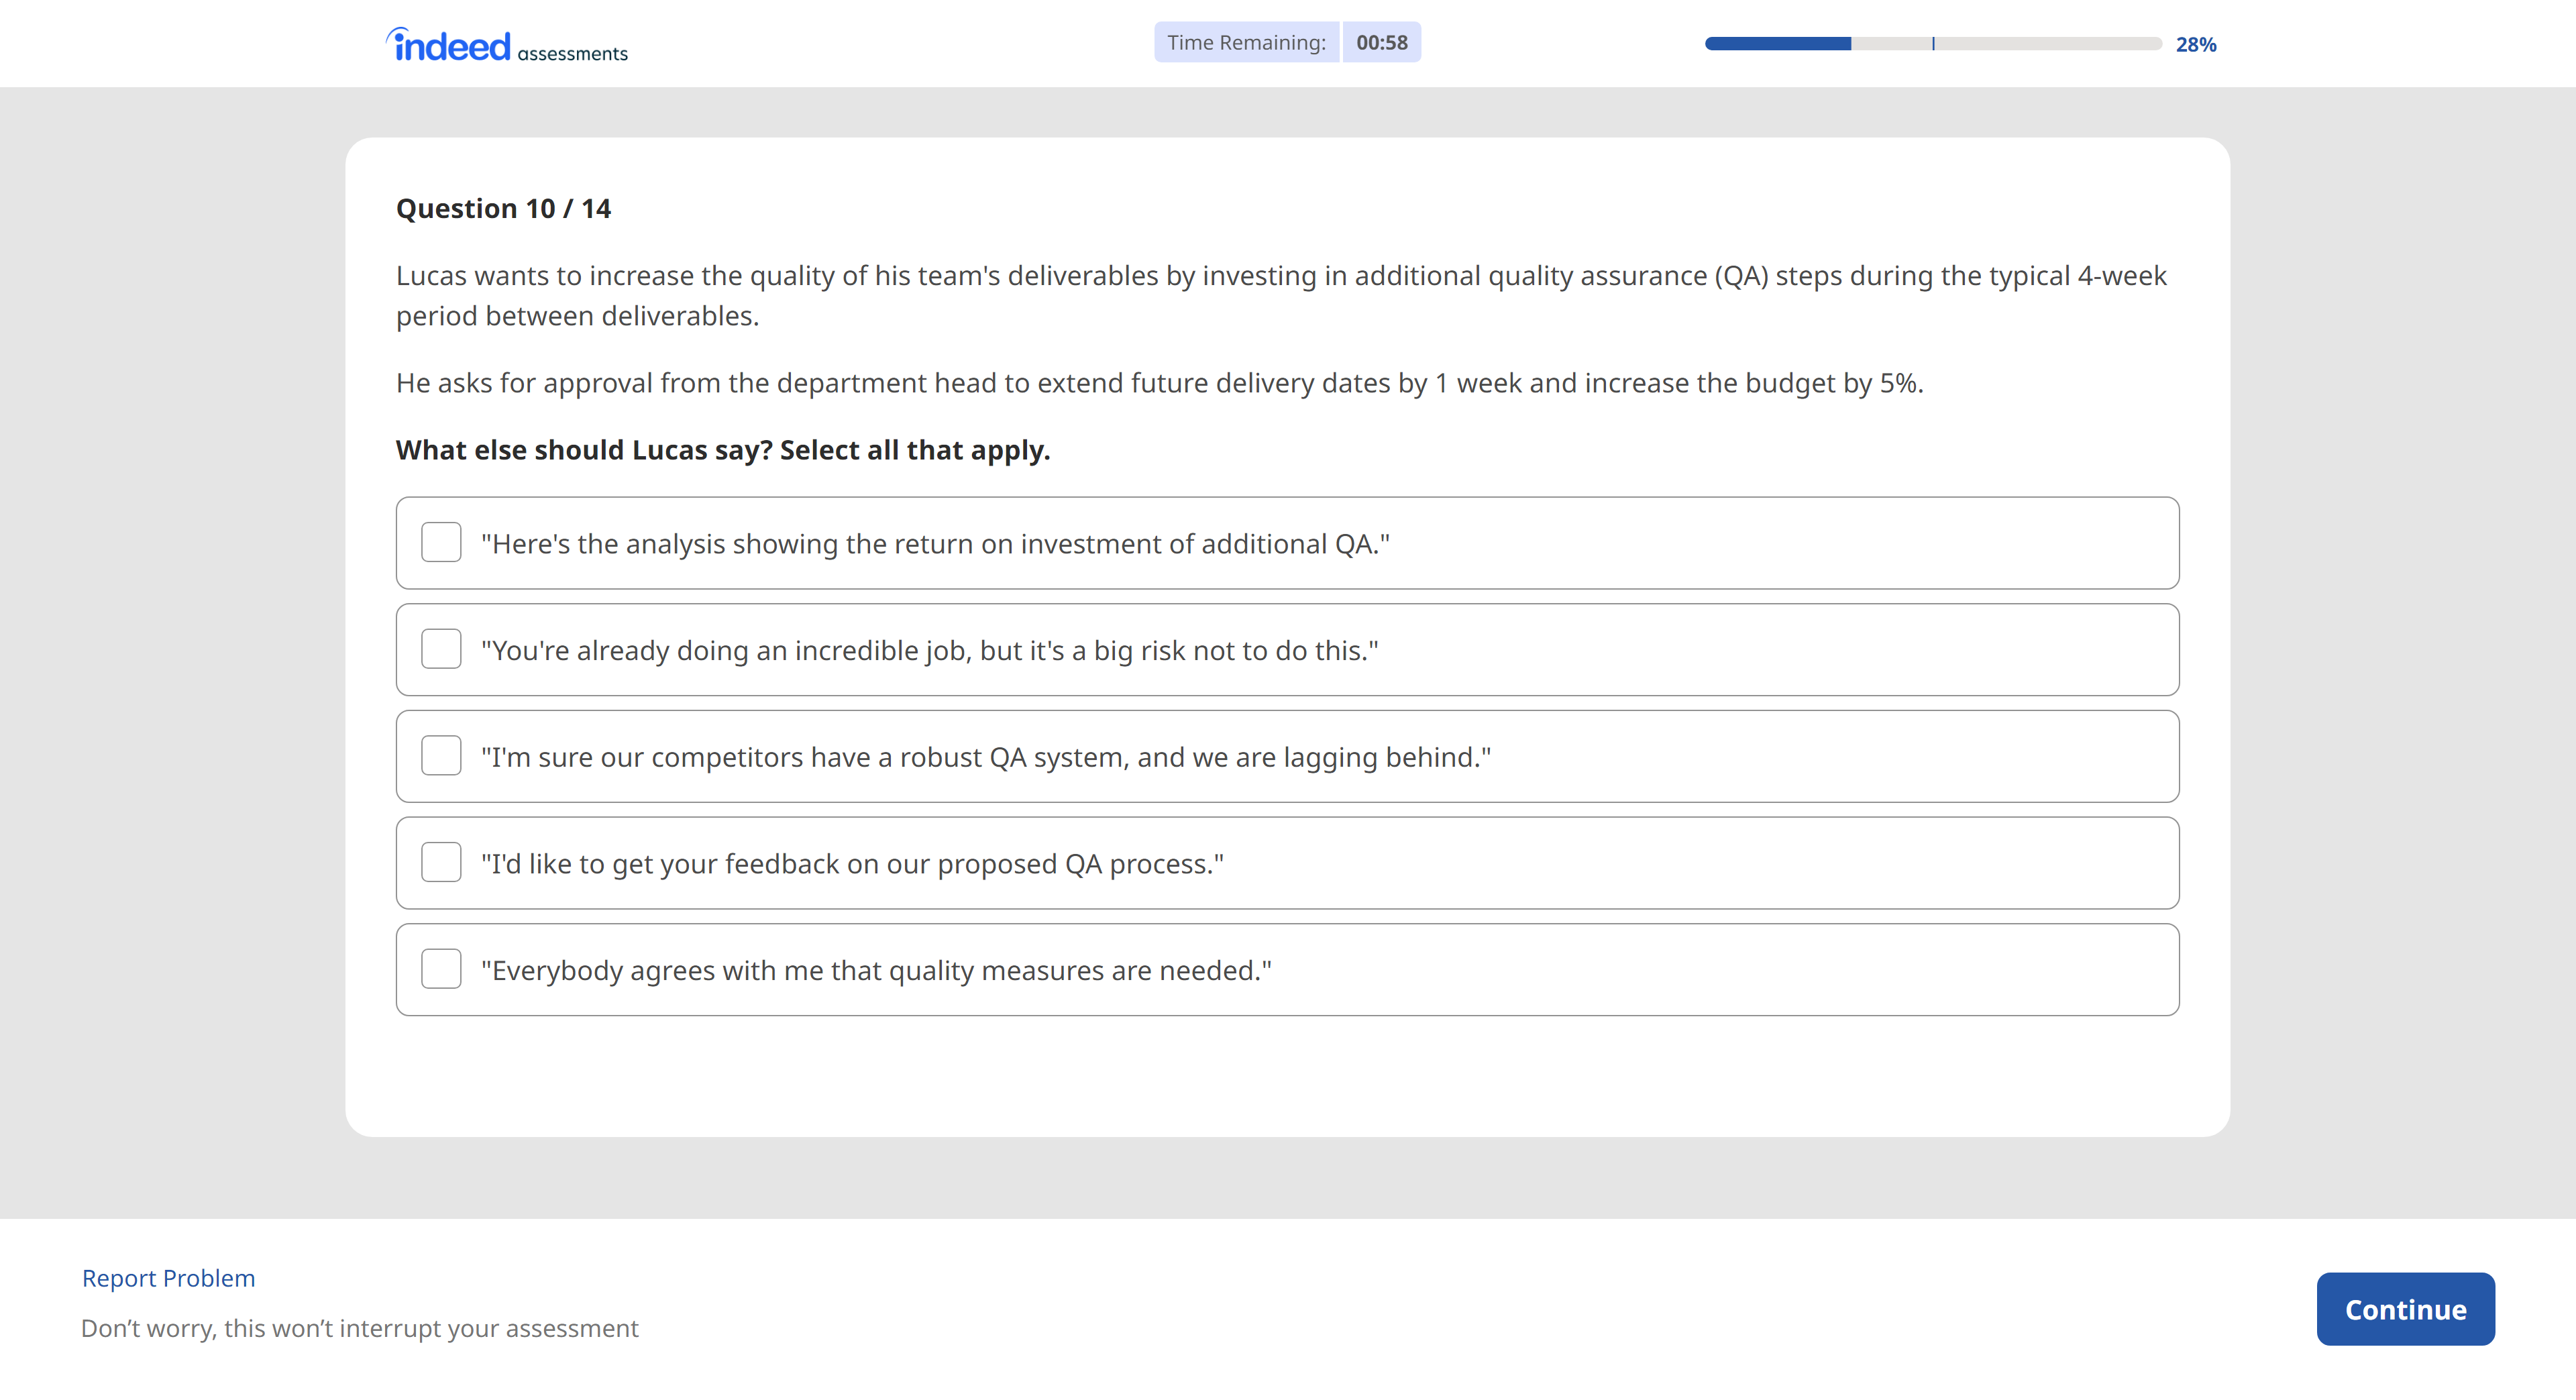Click the 'Lucas wants to increase the quality' paragraph
This screenshot has height=1400, width=2576.
click(1281, 295)
